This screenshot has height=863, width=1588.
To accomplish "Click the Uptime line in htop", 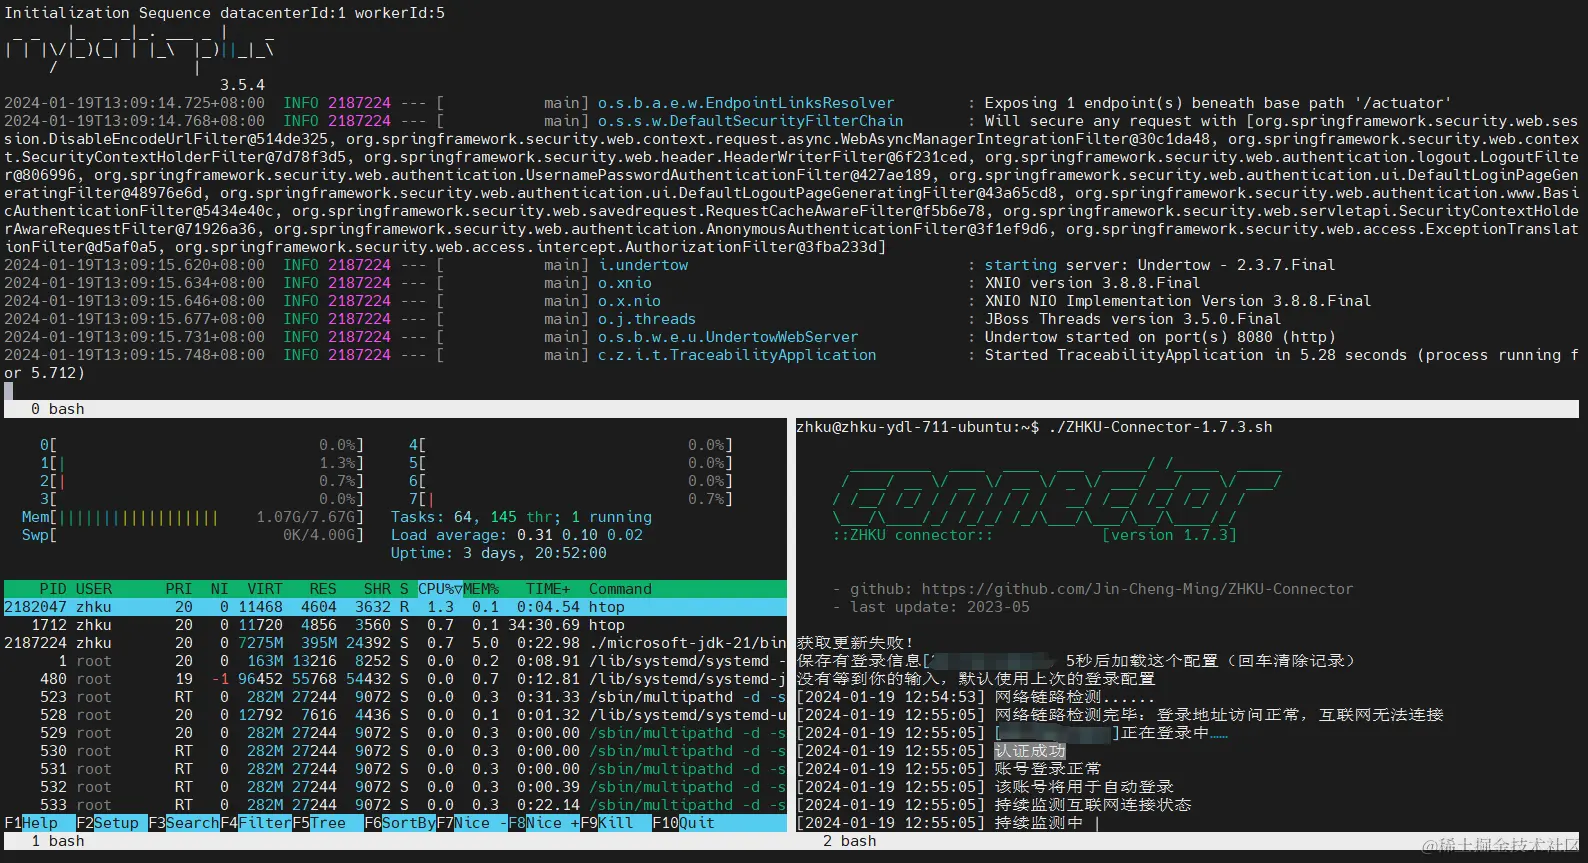I will click(x=499, y=553).
